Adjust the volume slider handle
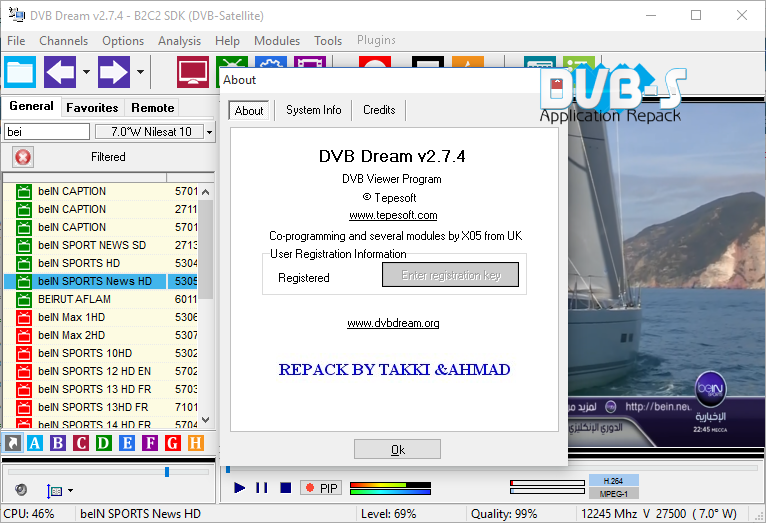 click(167, 472)
